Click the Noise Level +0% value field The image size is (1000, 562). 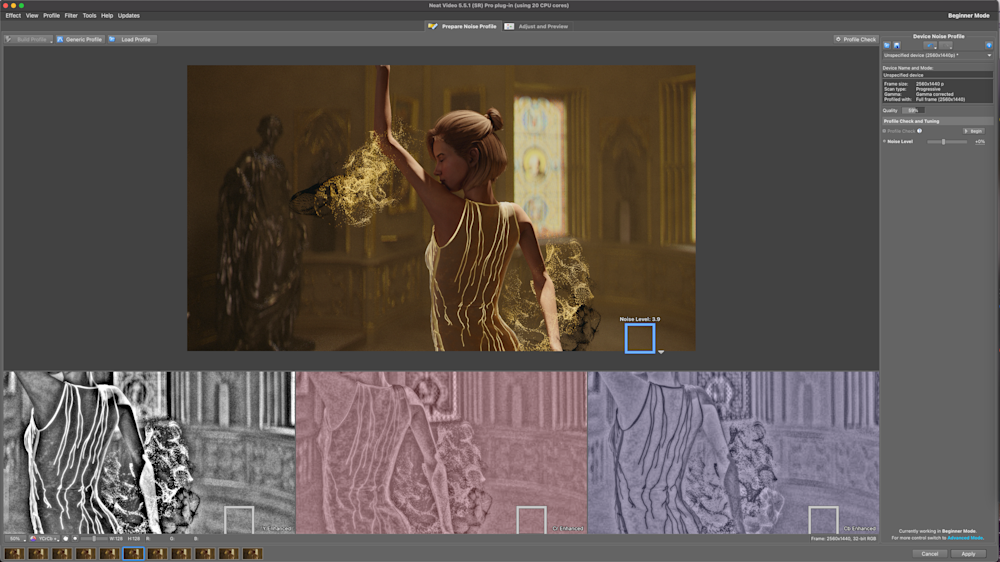[x=980, y=142]
